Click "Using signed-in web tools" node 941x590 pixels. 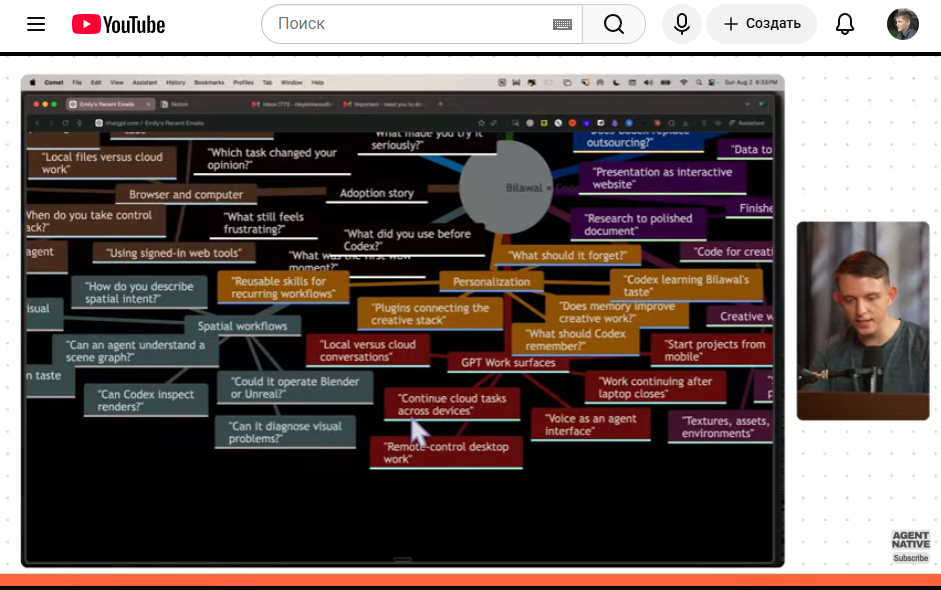[174, 253]
